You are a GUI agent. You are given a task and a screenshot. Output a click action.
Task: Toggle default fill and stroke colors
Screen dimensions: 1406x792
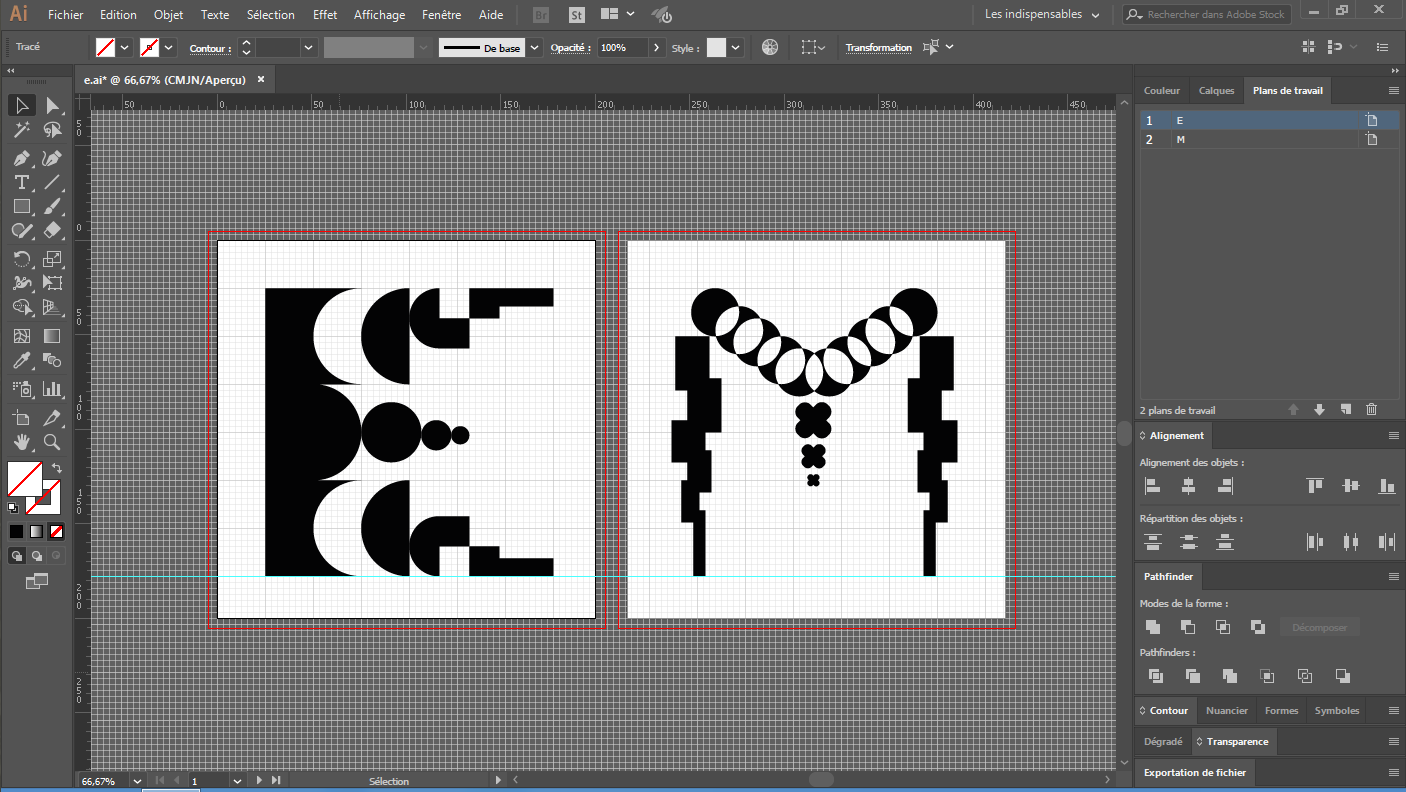[x=13, y=508]
